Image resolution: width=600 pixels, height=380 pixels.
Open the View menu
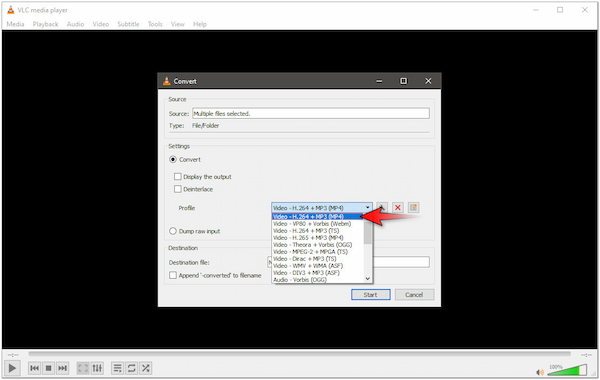click(178, 24)
